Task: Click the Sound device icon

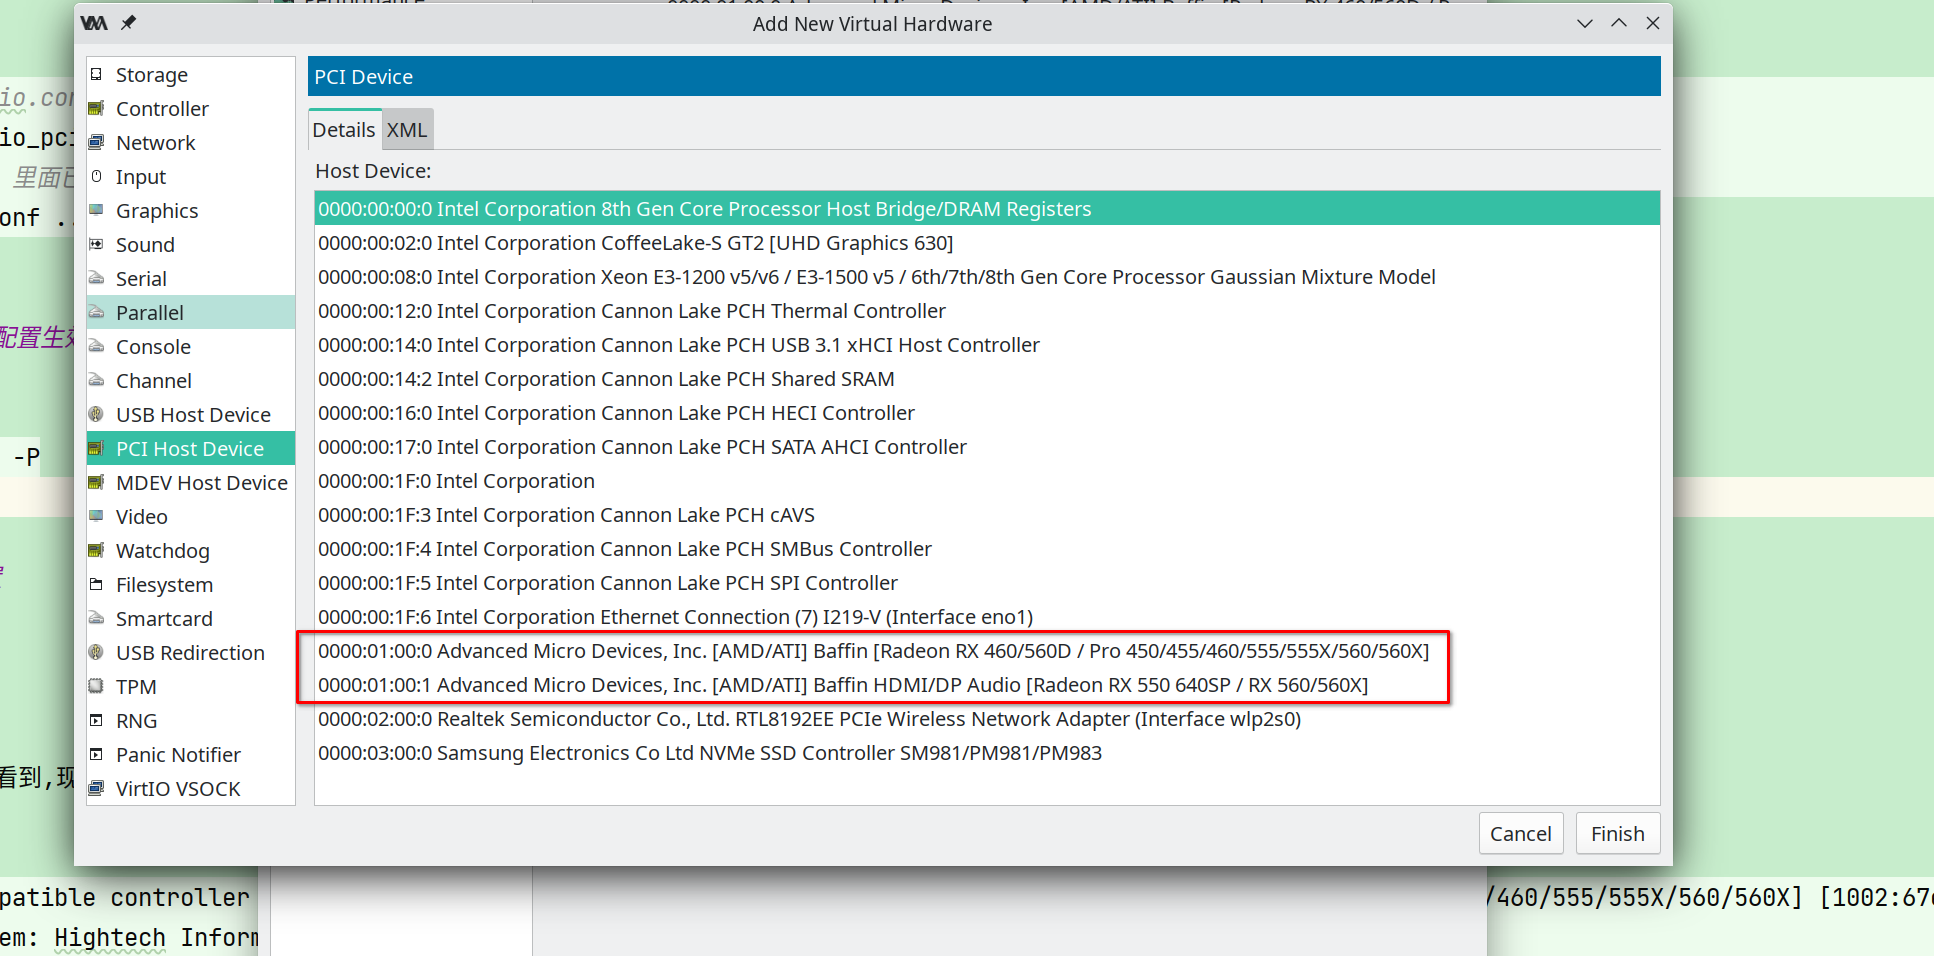Action: [x=97, y=245]
